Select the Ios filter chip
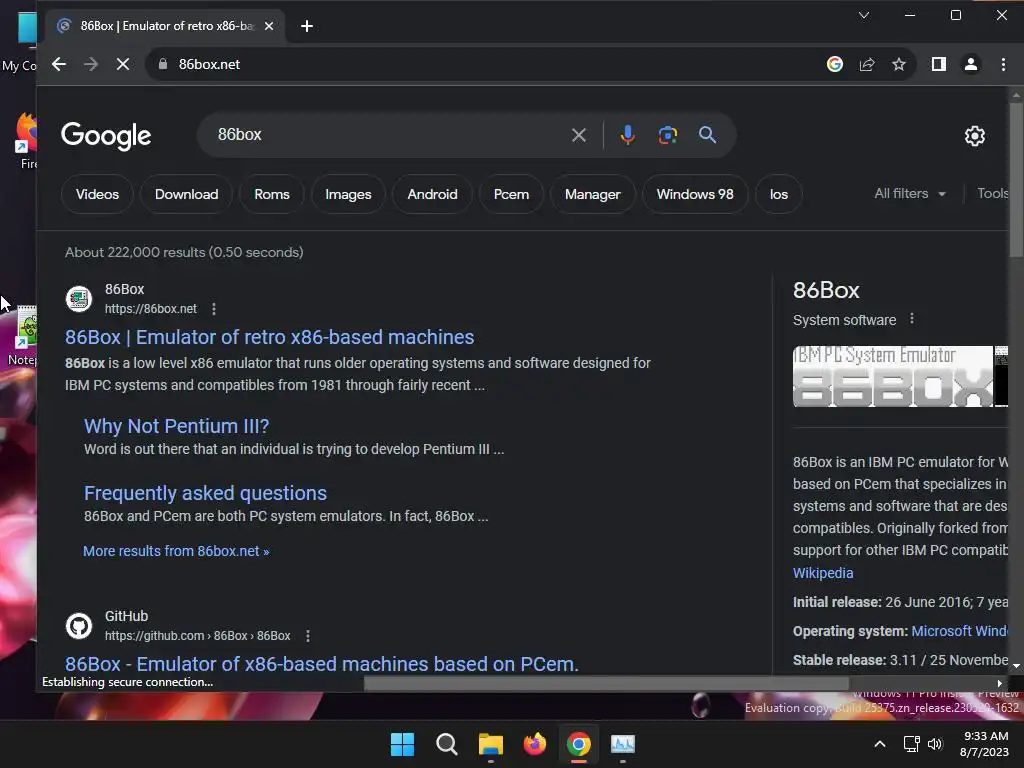This screenshot has width=1024, height=768. click(778, 194)
